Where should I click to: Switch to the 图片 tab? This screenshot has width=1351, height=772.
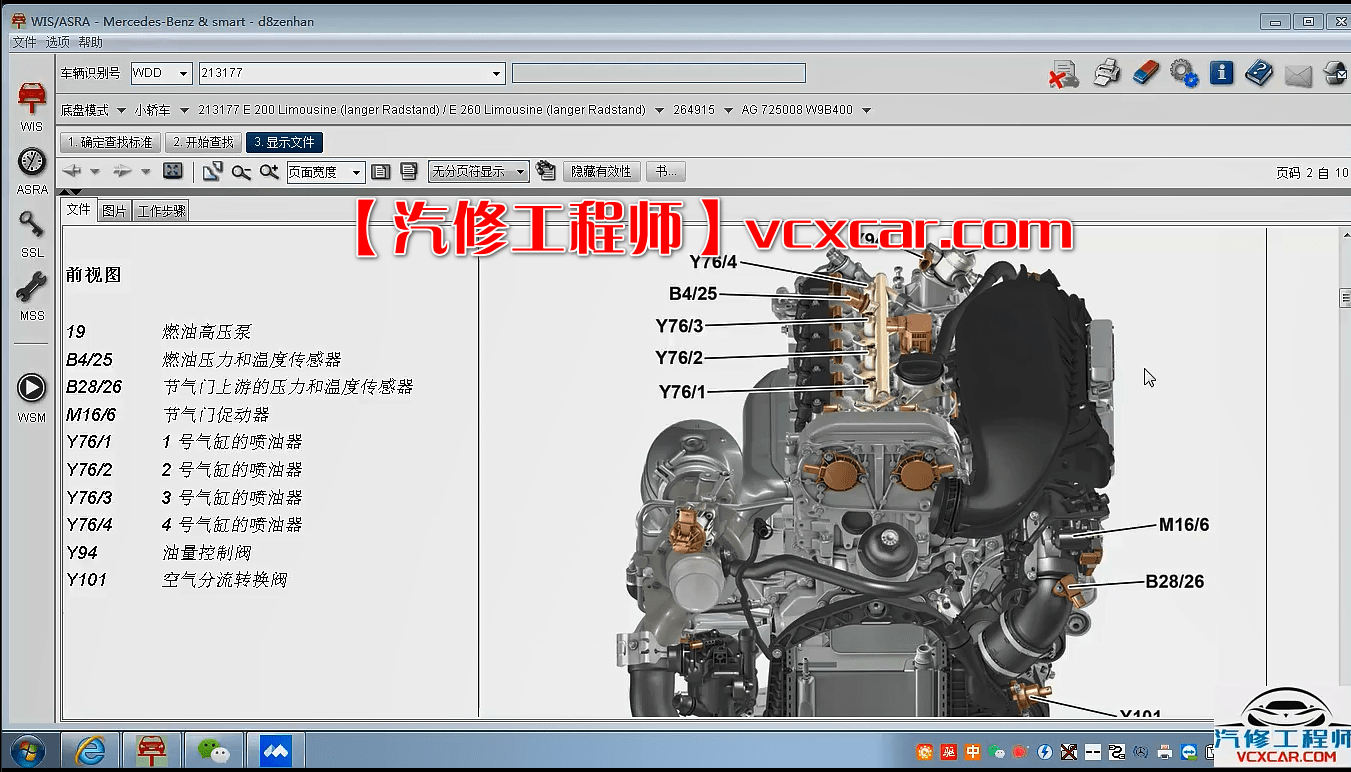(x=113, y=210)
